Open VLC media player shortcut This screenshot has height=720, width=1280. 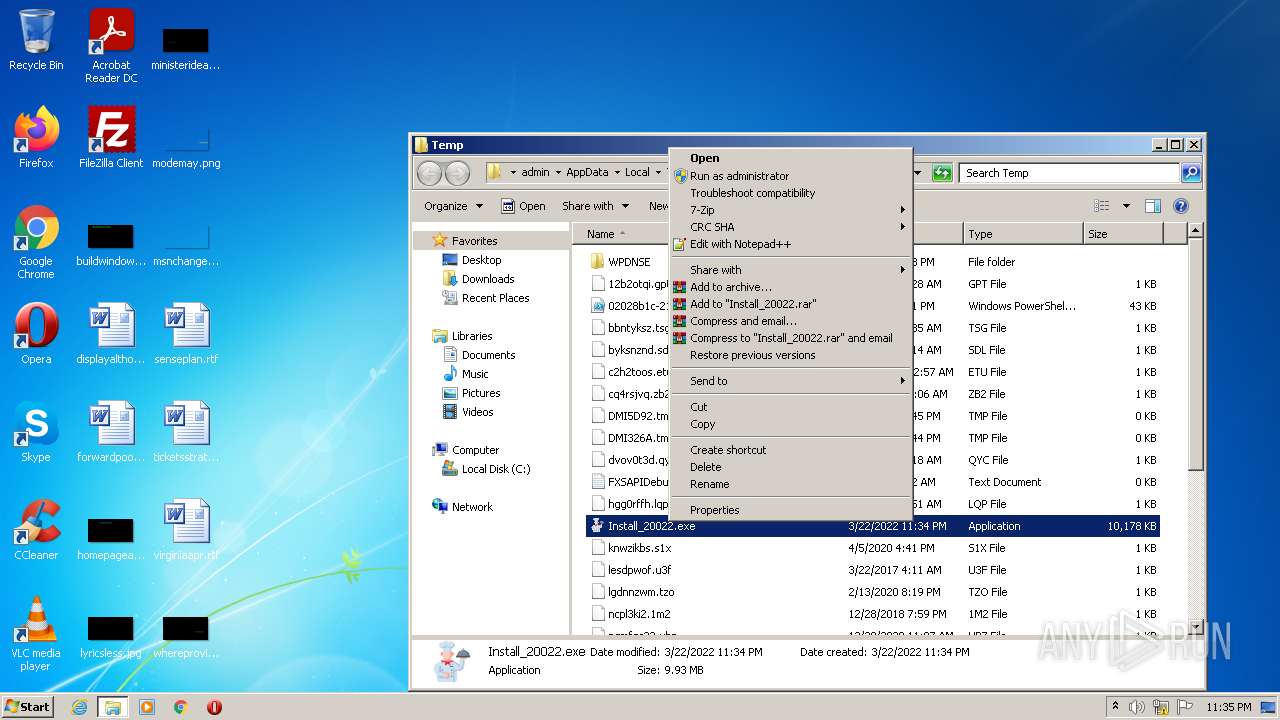click(x=36, y=635)
